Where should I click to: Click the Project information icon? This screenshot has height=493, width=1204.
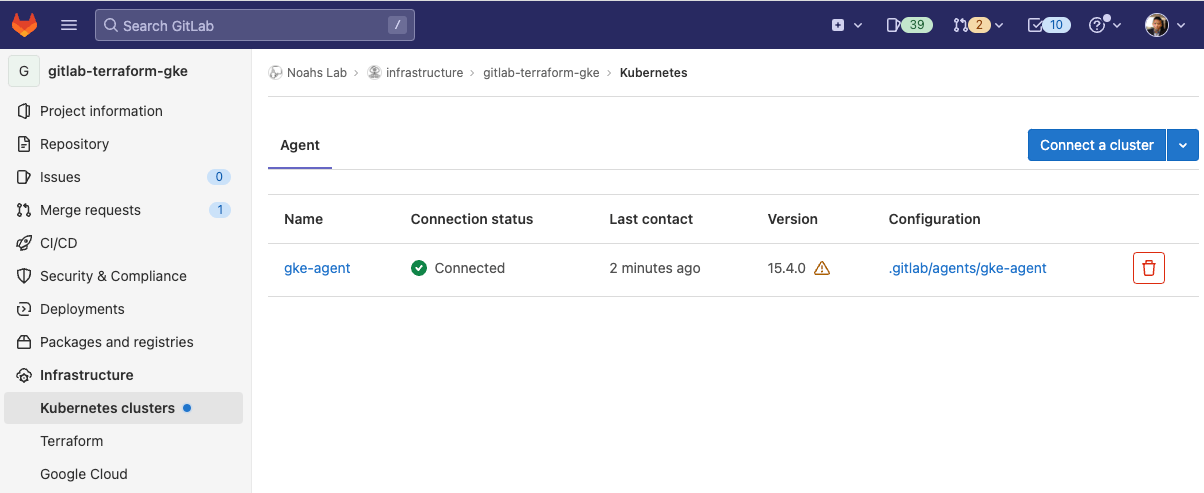(24, 111)
